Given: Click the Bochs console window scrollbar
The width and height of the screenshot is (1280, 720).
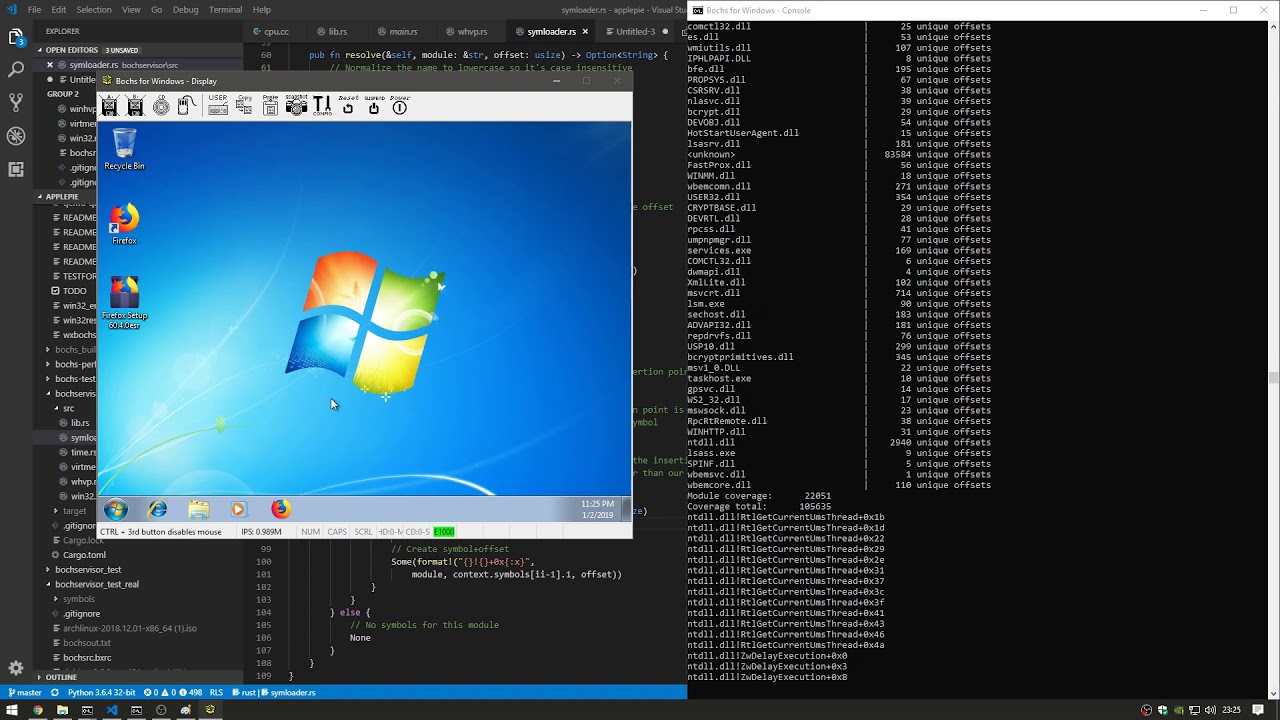Looking at the screenshot, I should pos(1273,378).
